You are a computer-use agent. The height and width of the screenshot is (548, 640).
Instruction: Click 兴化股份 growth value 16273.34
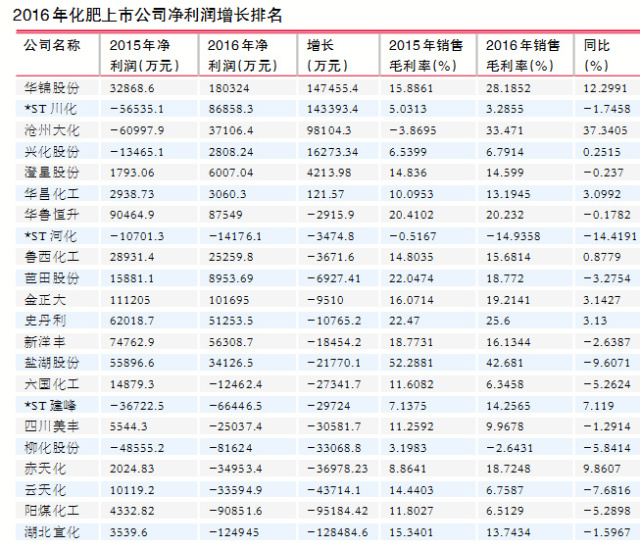coord(333,152)
